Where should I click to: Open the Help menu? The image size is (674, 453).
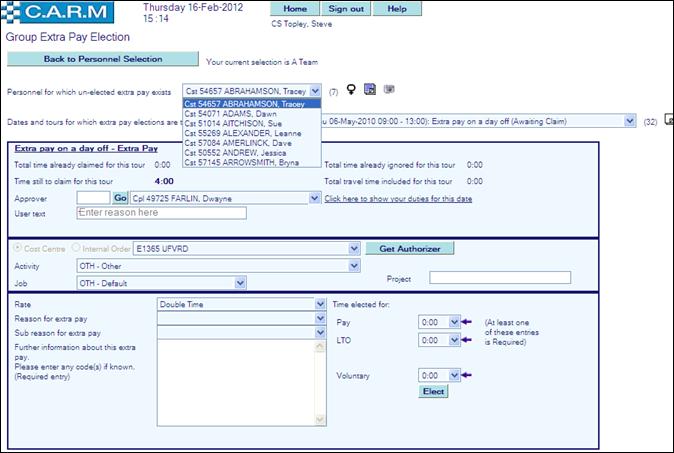pos(397,9)
